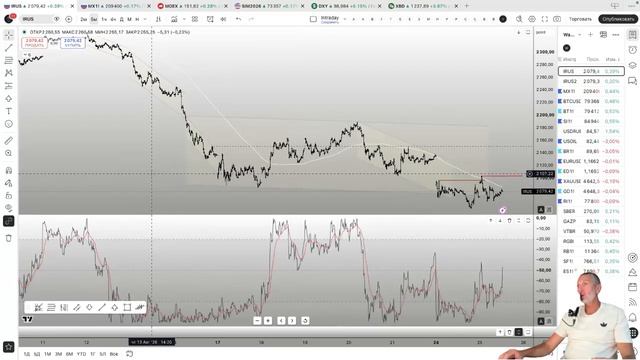
Task: Click the Опубликовать button
Action: point(618,19)
